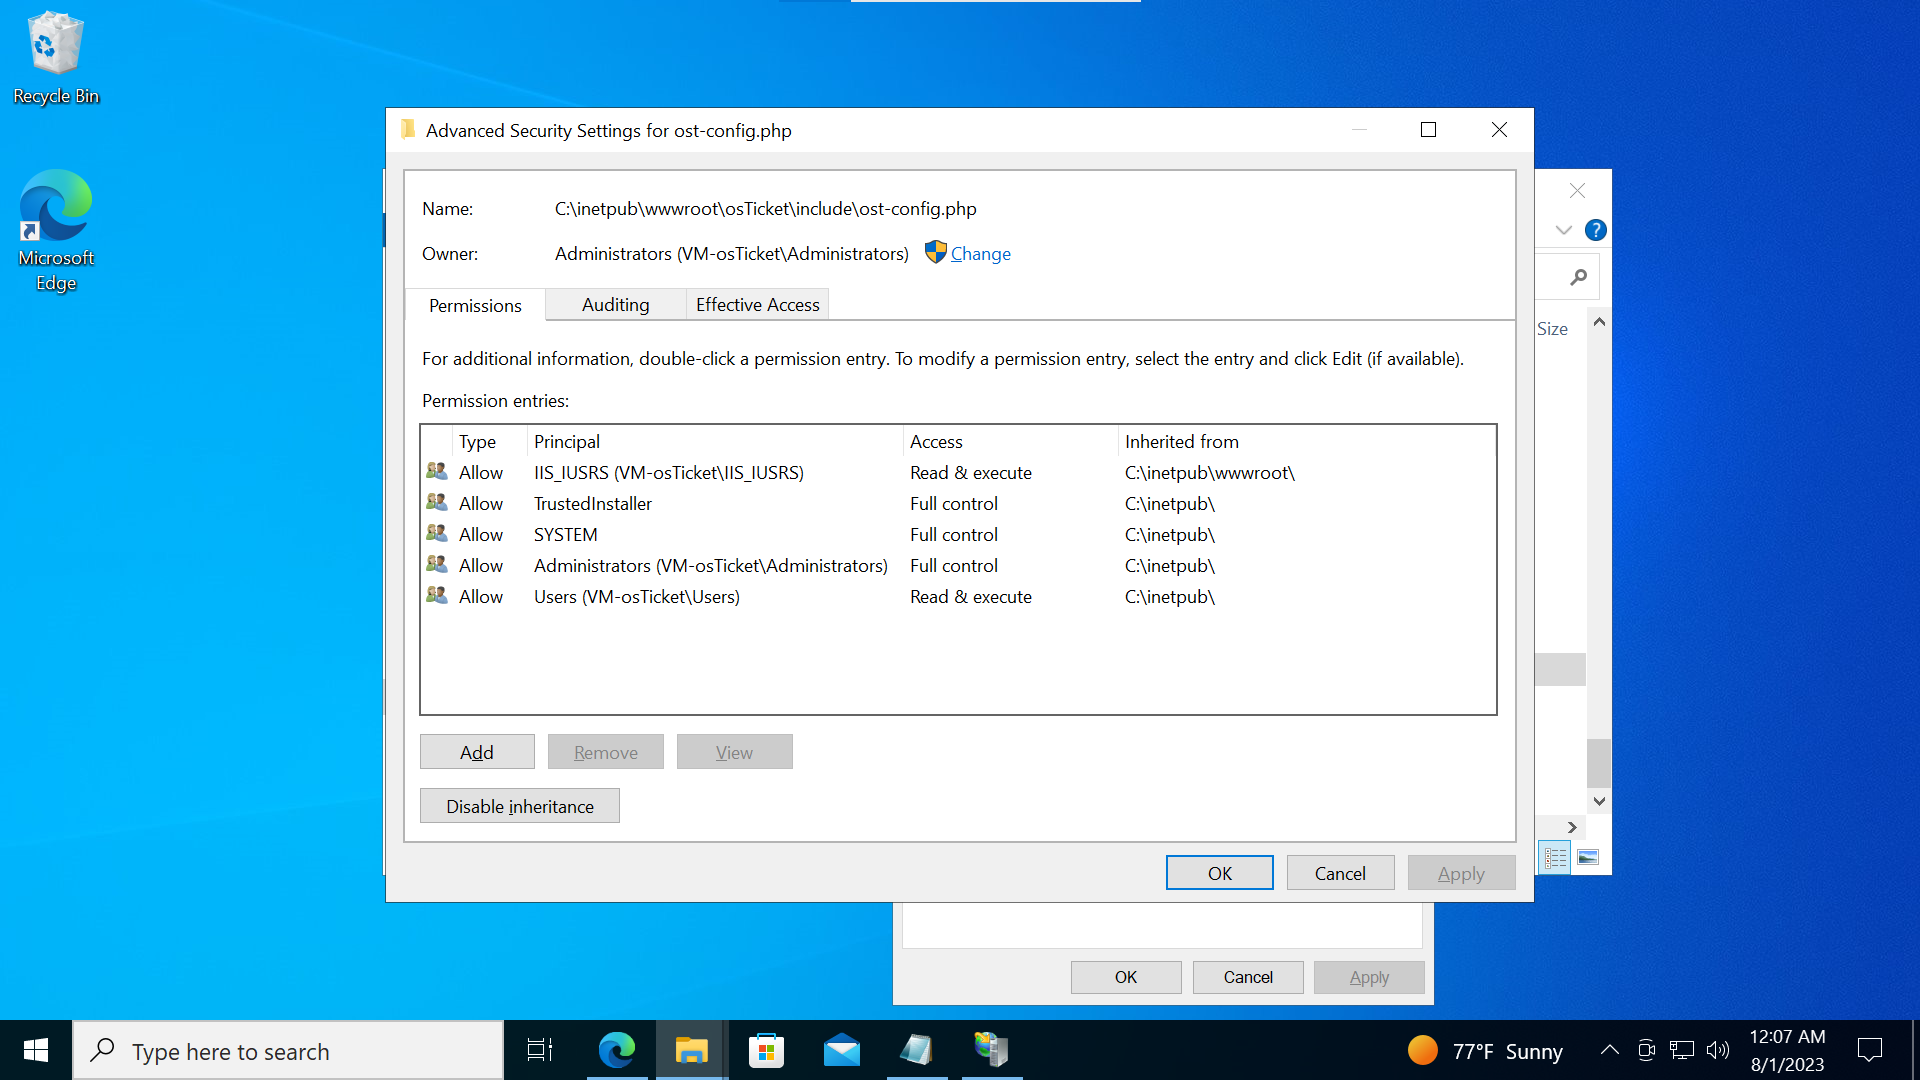Image resolution: width=1920 pixels, height=1080 pixels.
Task: Click File Explorer in the taskbar
Action: tap(691, 1050)
